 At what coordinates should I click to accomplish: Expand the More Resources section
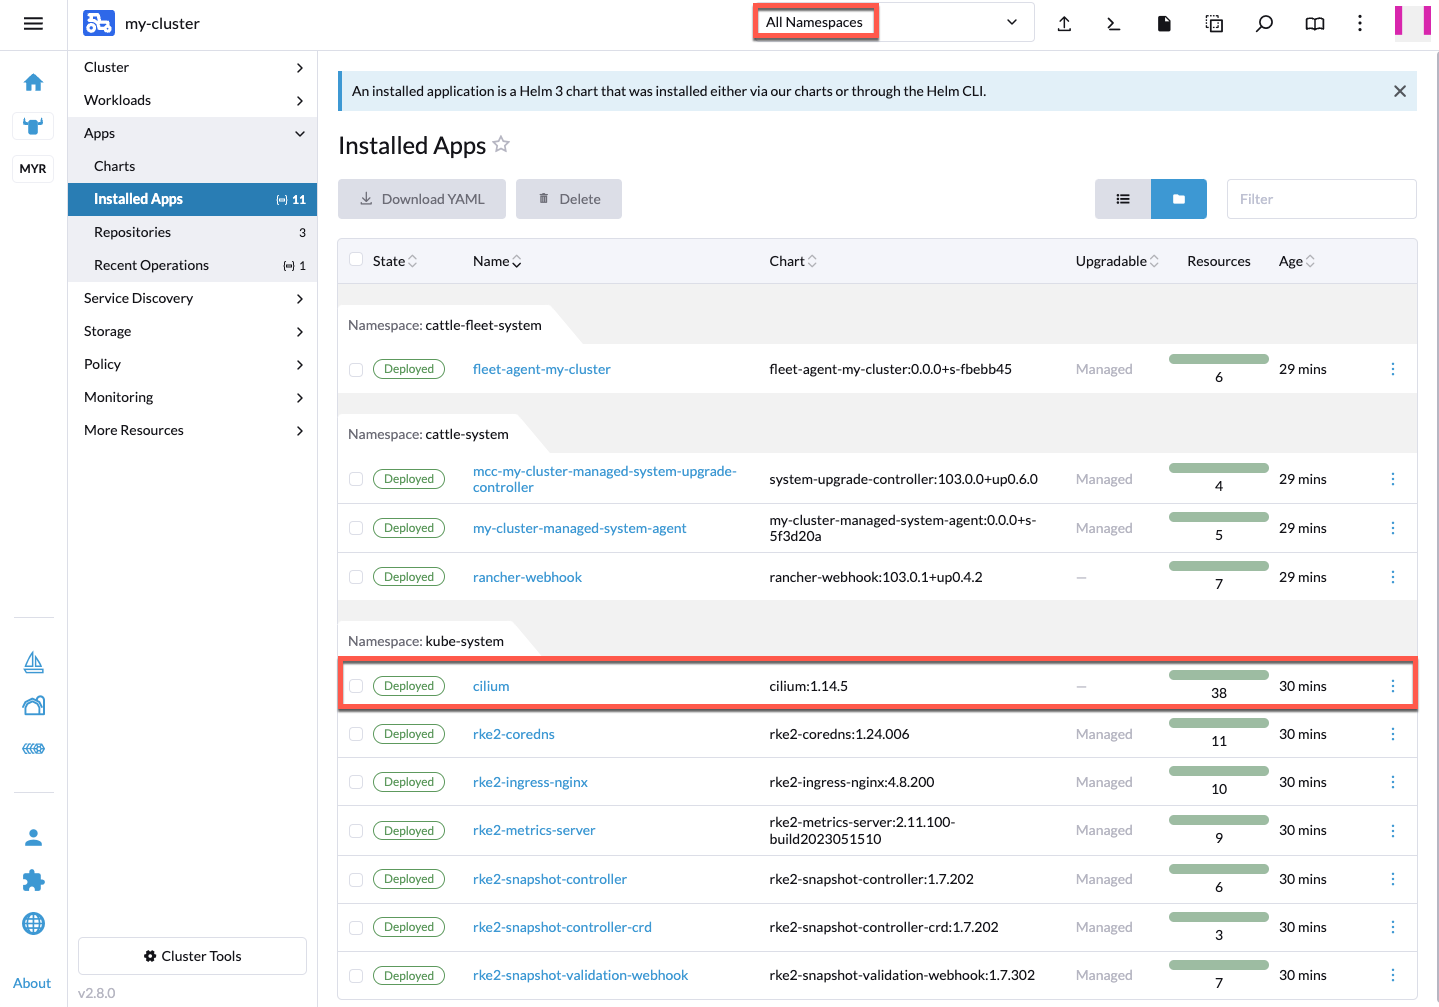[192, 430]
